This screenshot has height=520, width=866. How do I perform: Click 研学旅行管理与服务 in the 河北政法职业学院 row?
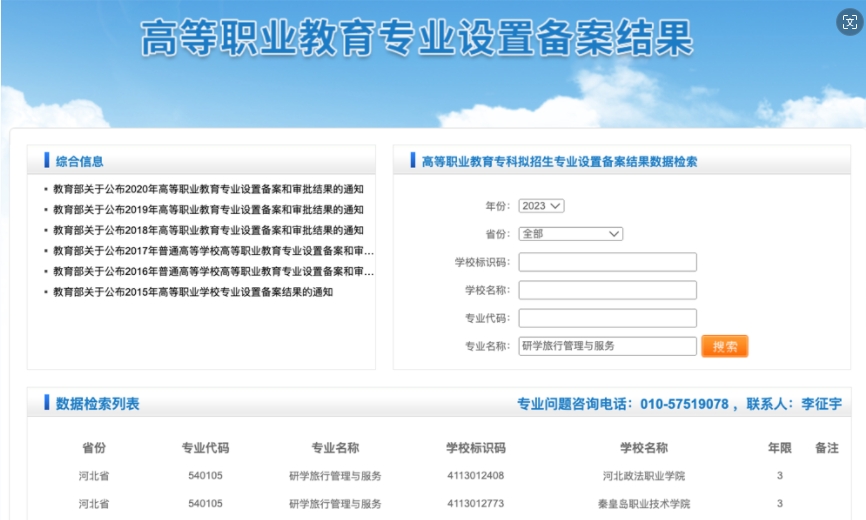pos(335,476)
